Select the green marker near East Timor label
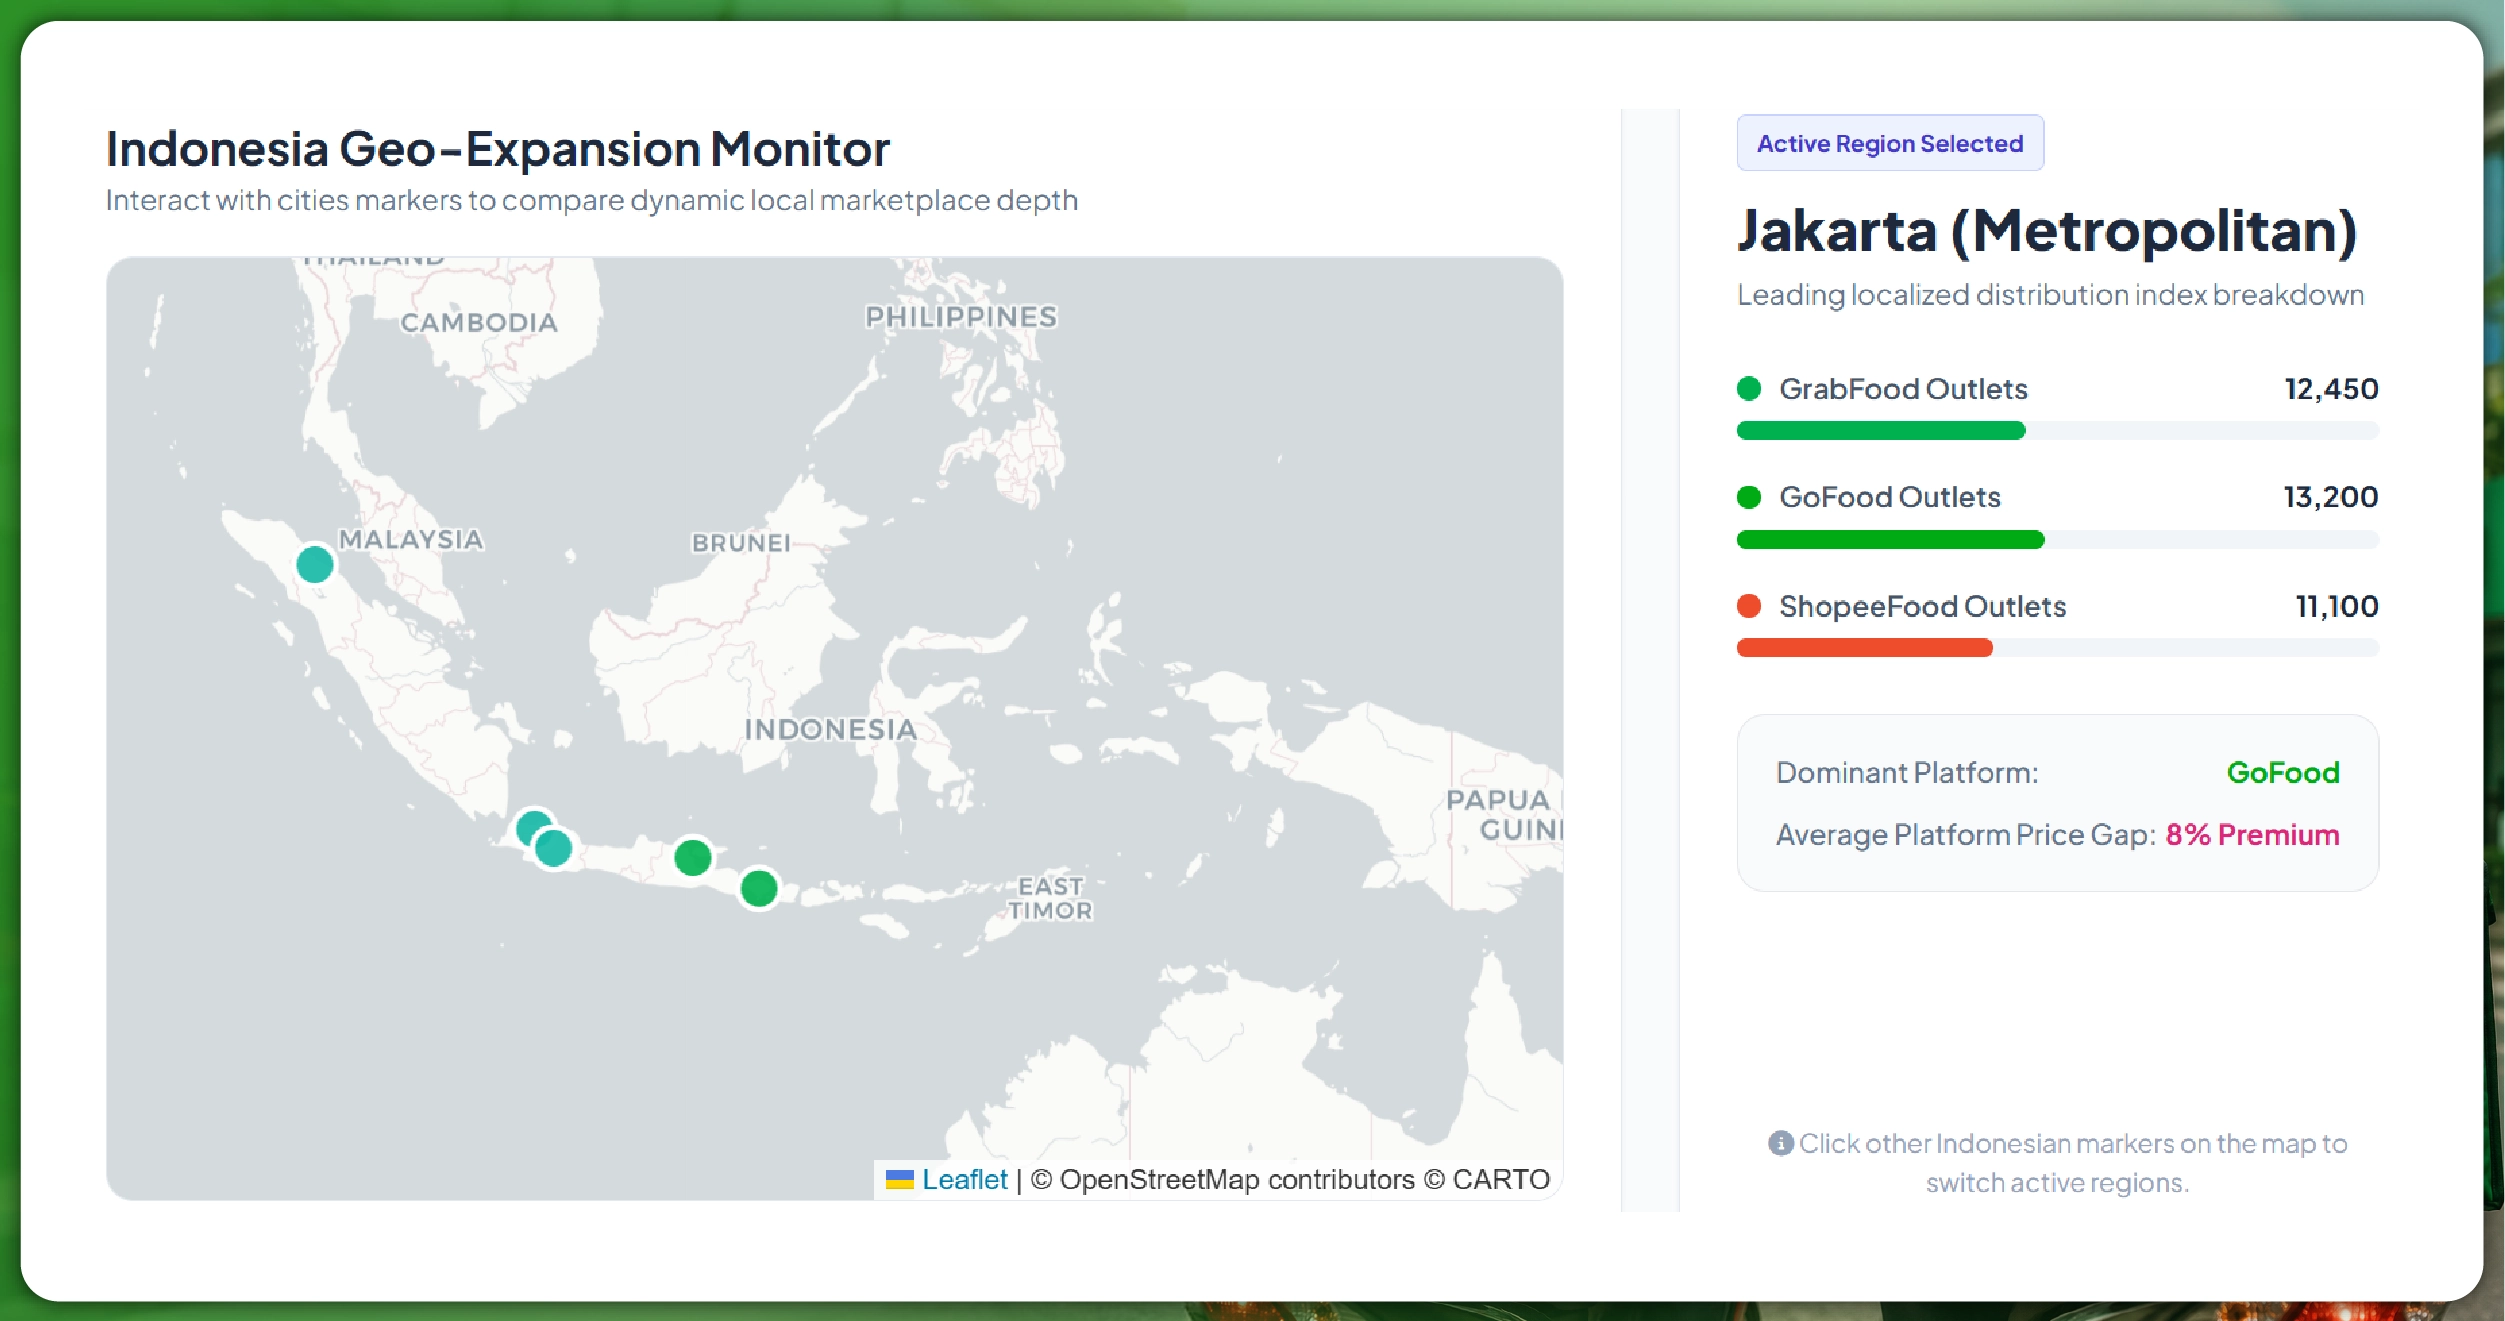2505x1321 pixels. 759,888
